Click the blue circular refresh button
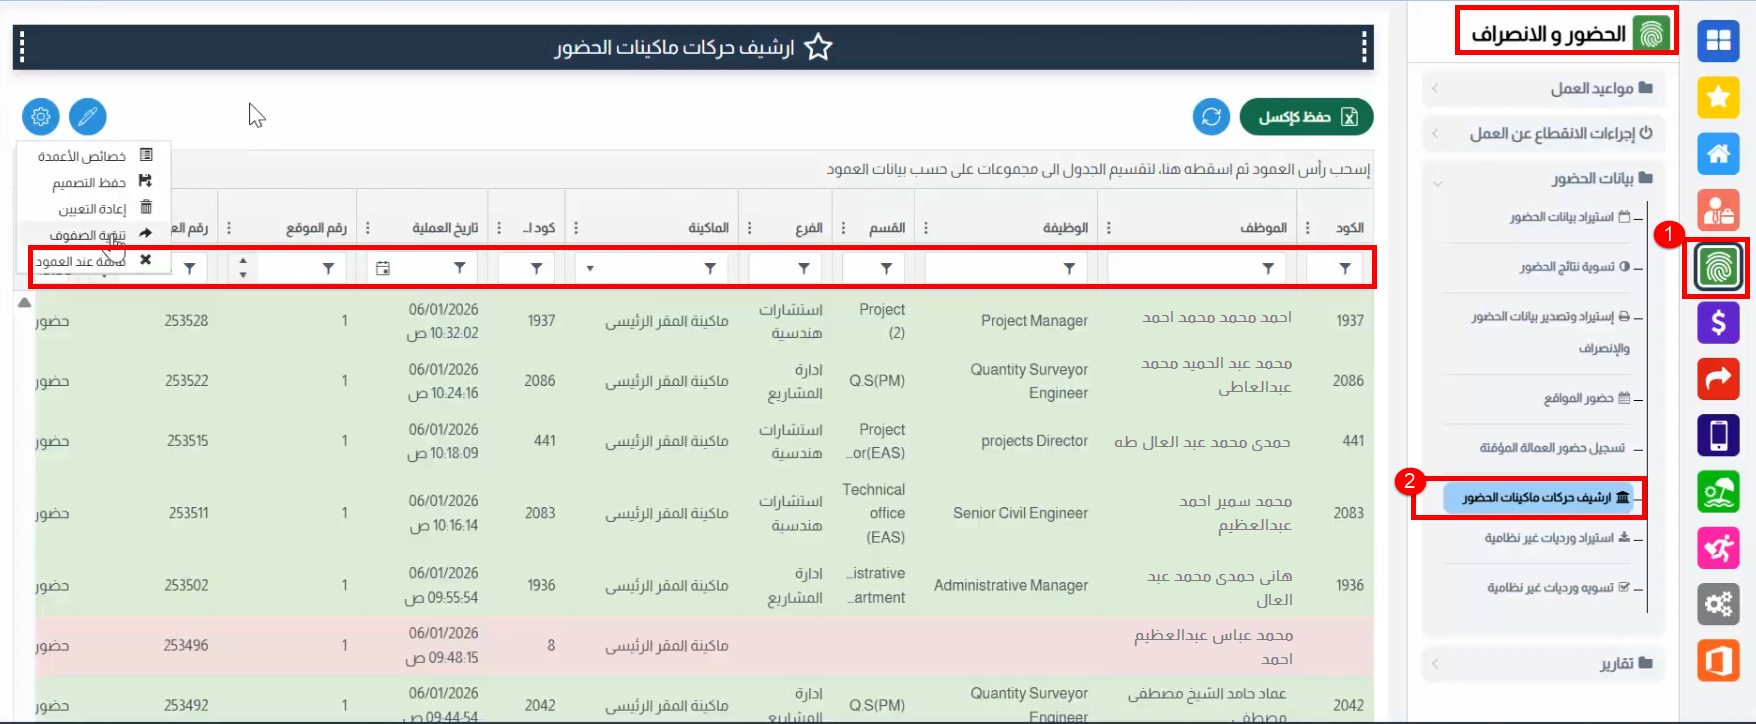Image resolution: width=1756 pixels, height=724 pixels. pos(1211,117)
